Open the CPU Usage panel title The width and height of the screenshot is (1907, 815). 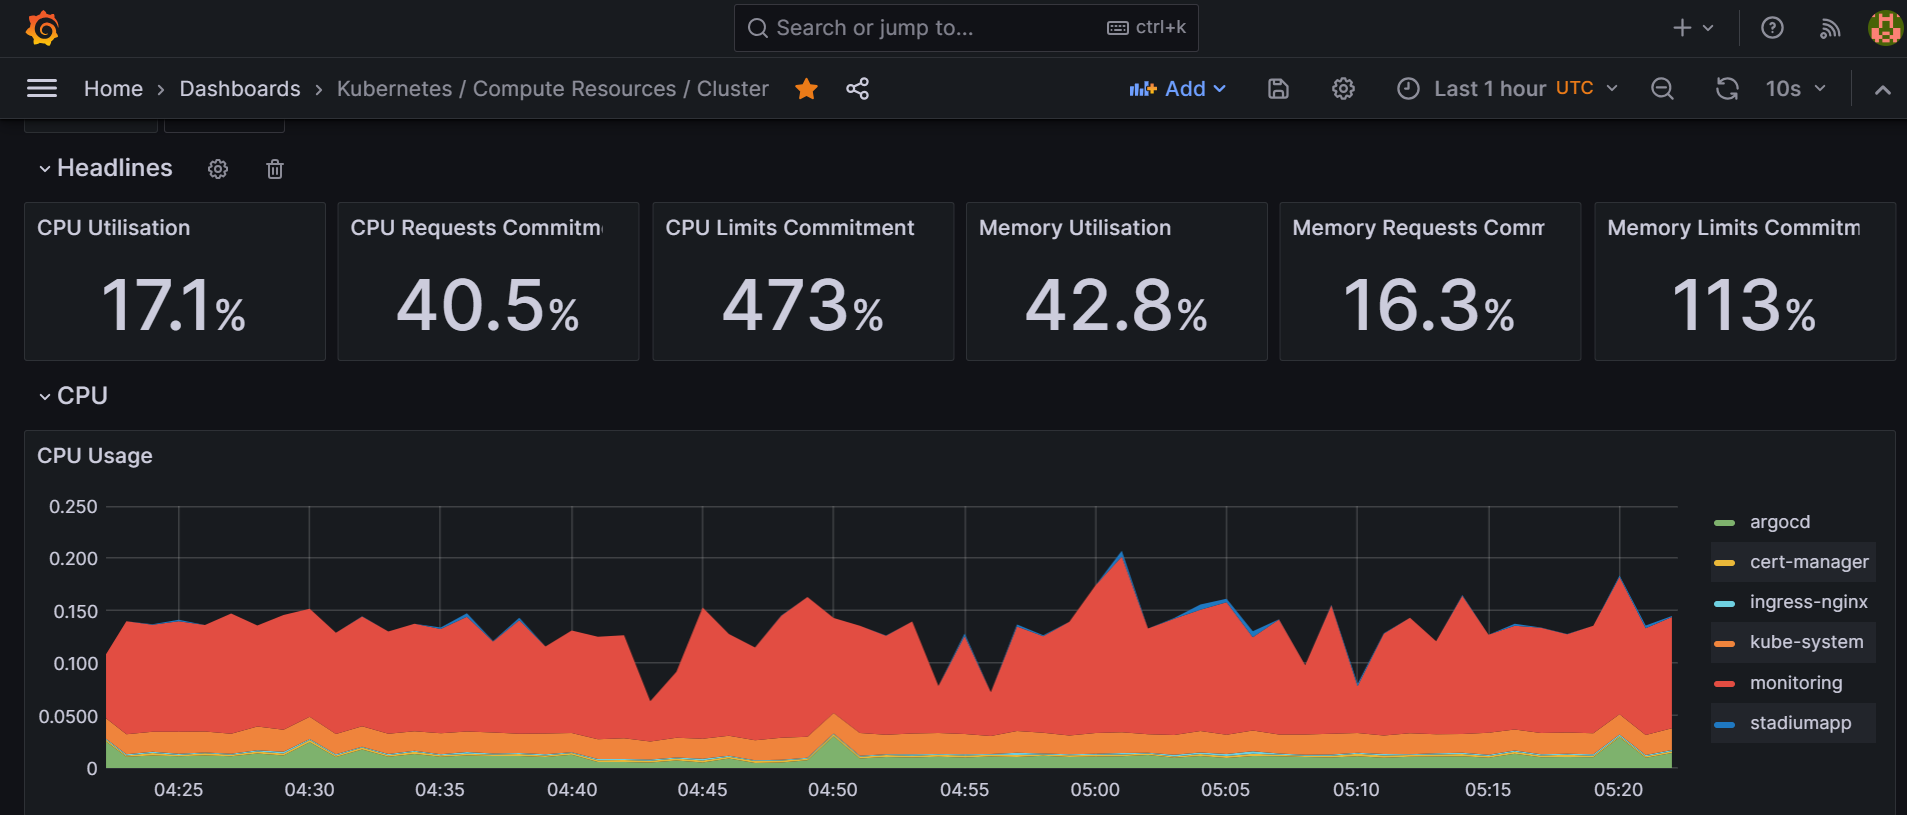coord(95,456)
